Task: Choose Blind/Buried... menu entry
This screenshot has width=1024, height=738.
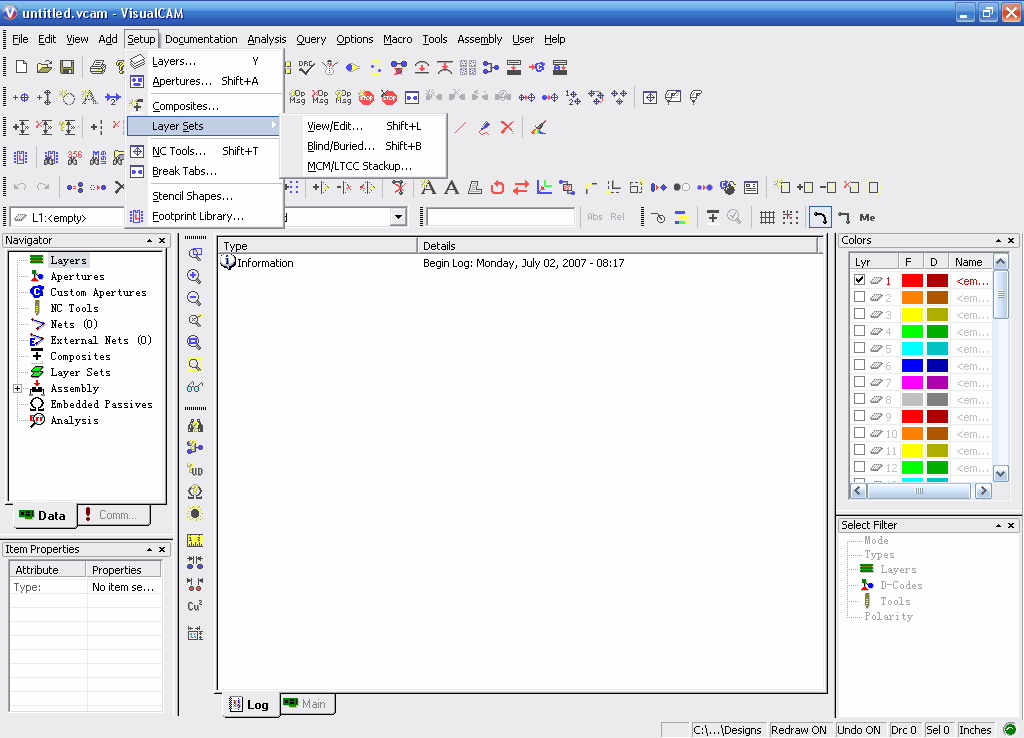Action: (x=364, y=146)
